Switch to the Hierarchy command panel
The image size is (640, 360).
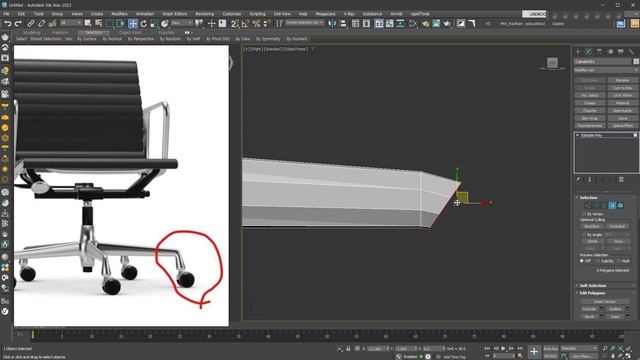[x=599, y=51]
